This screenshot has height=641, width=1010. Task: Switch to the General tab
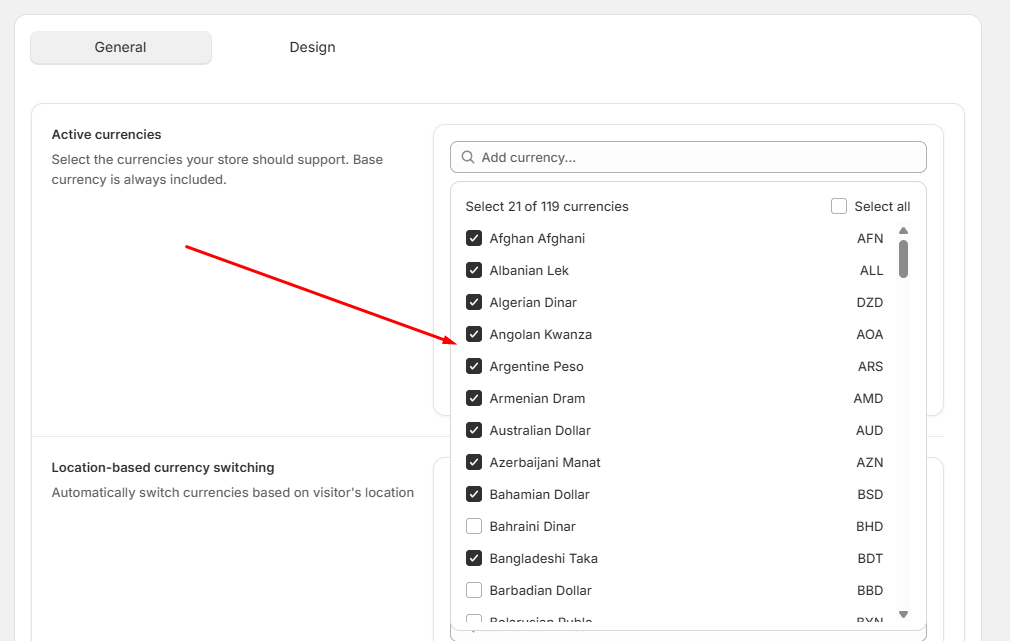[x=120, y=47]
